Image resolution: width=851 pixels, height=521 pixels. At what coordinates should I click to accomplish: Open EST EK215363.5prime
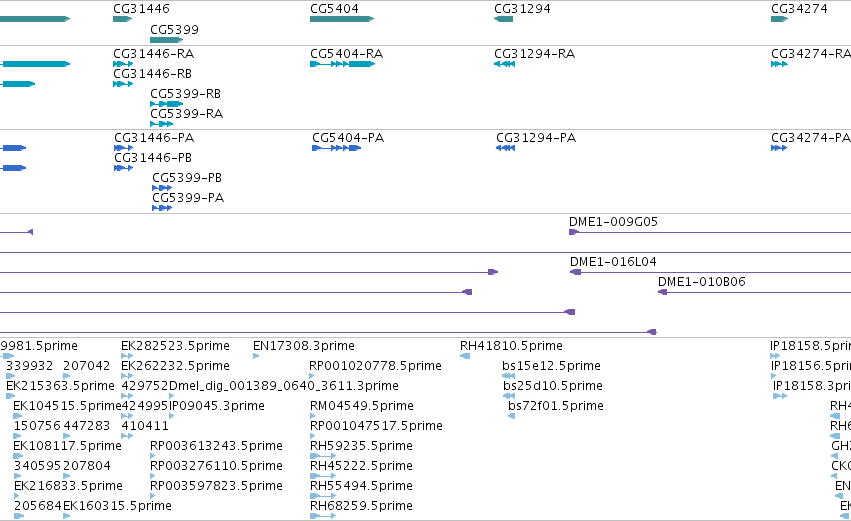[x=60, y=386]
